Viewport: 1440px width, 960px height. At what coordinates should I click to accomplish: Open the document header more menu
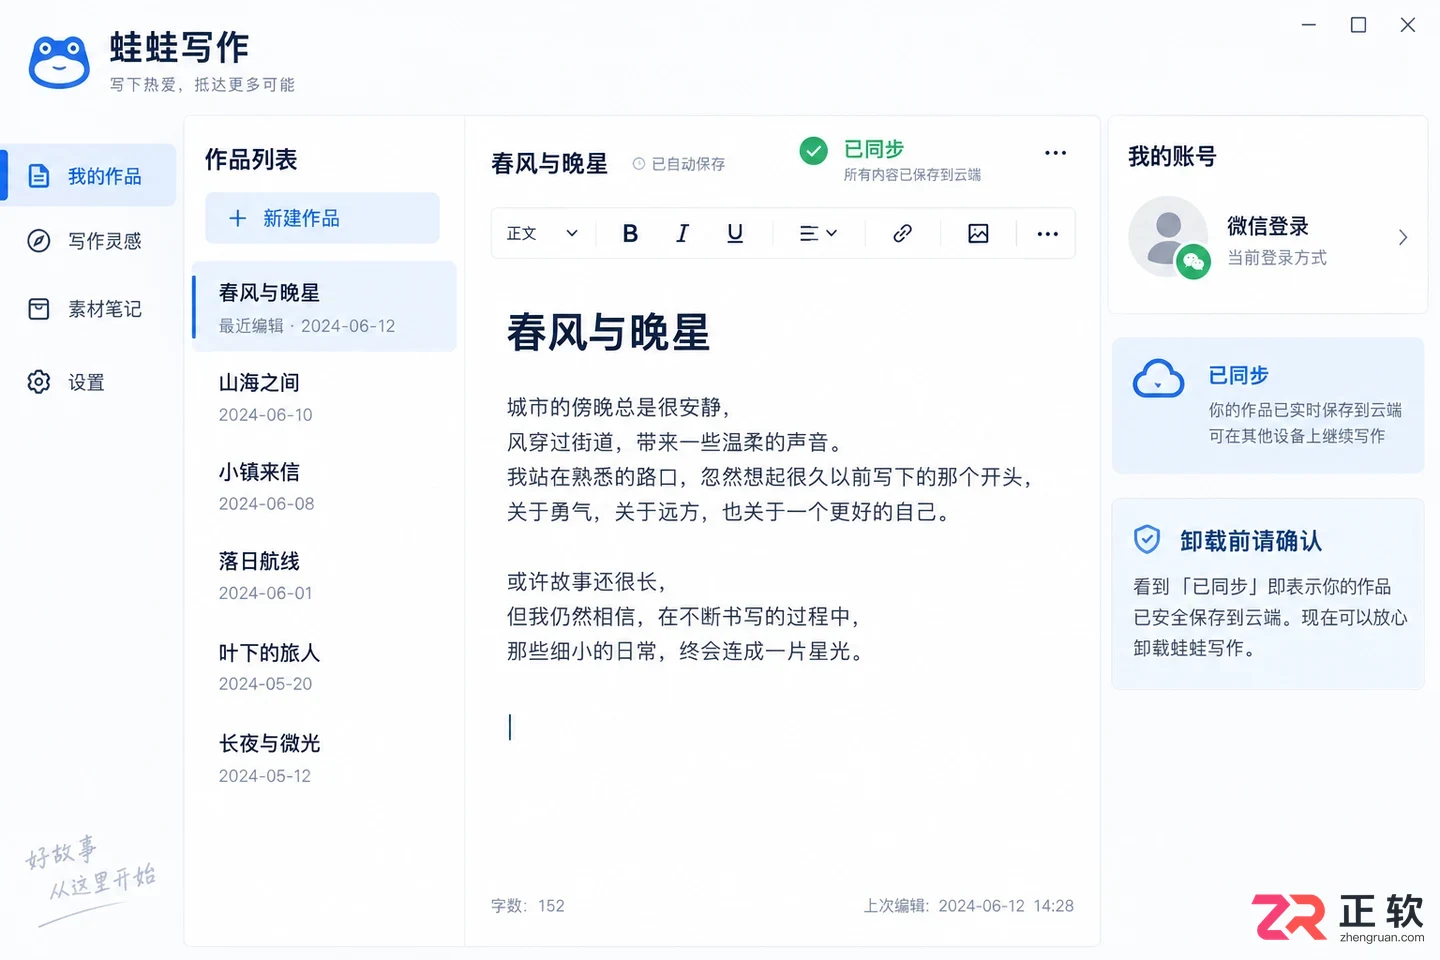(x=1055, y=153)
